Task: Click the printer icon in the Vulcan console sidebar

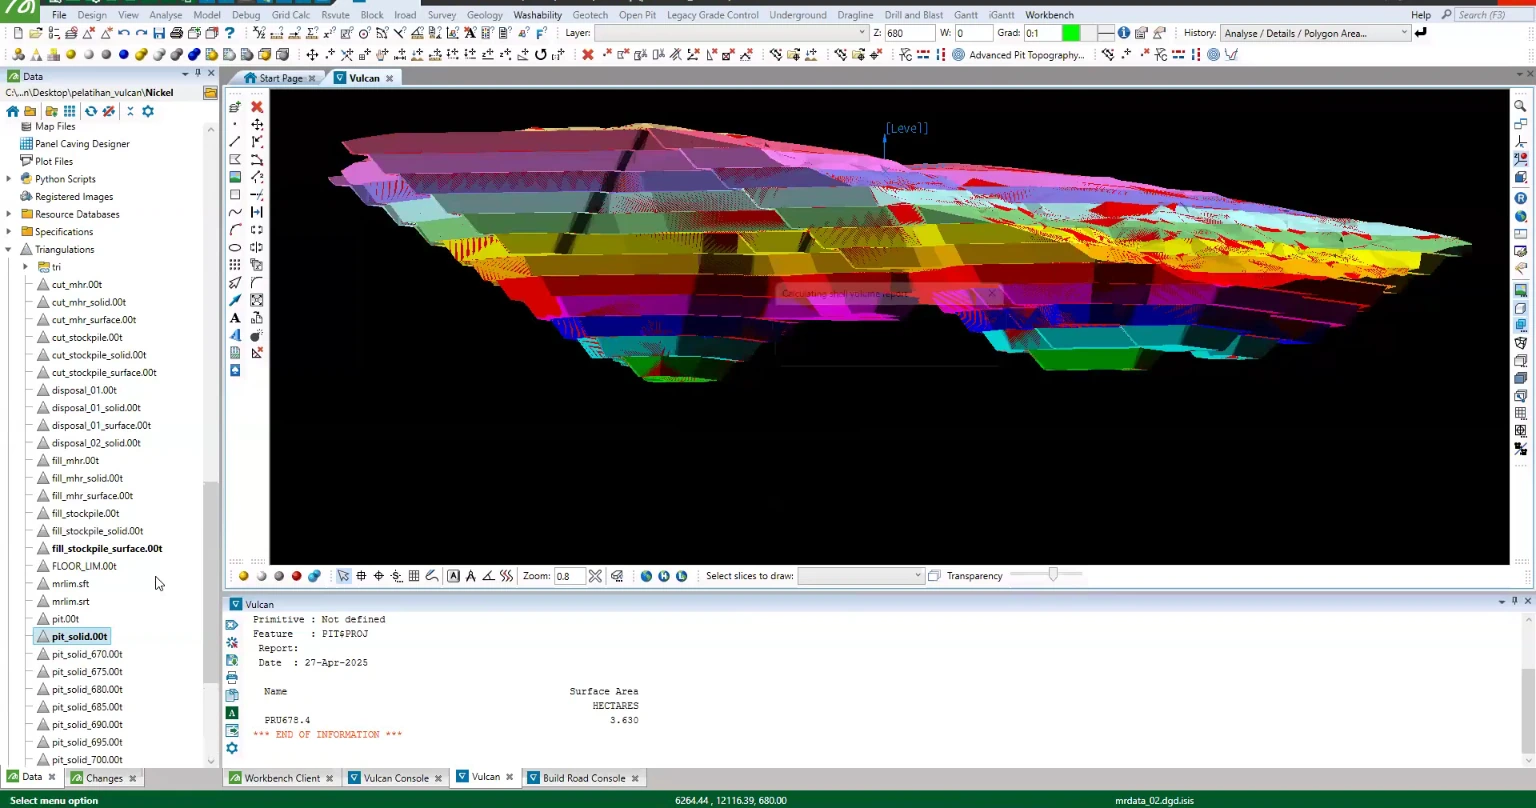Action: tap(232, 678)
